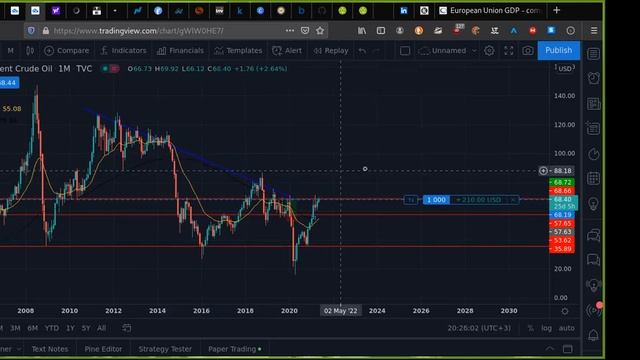Create an Alert from toolbar
640x360 pixels.
tap(287, 51)
